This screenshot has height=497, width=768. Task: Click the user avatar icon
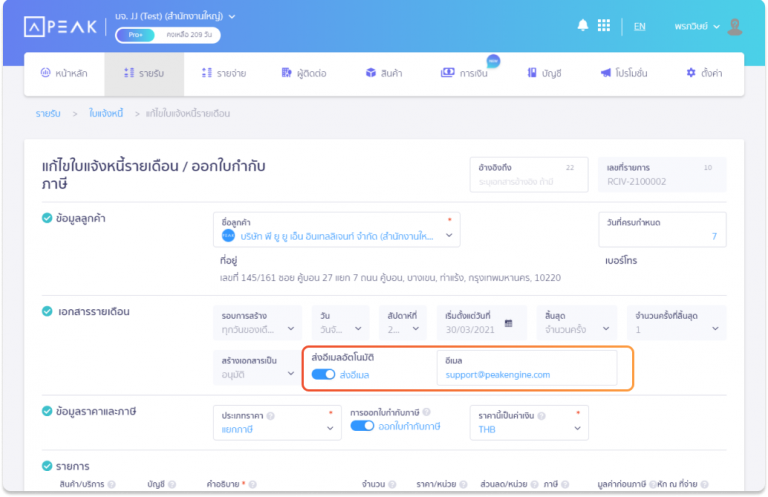[x=734, y=26]
